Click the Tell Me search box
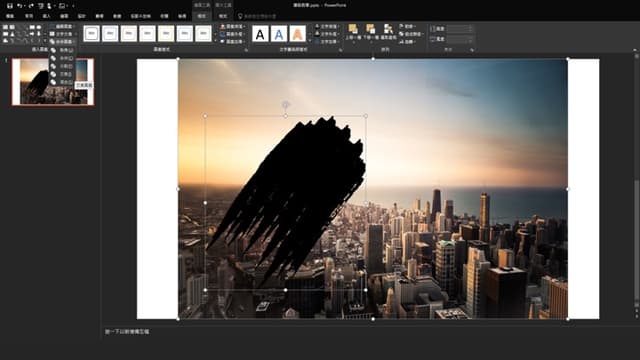The width and height of the screenshot is (640, 360). click(258, 16)
